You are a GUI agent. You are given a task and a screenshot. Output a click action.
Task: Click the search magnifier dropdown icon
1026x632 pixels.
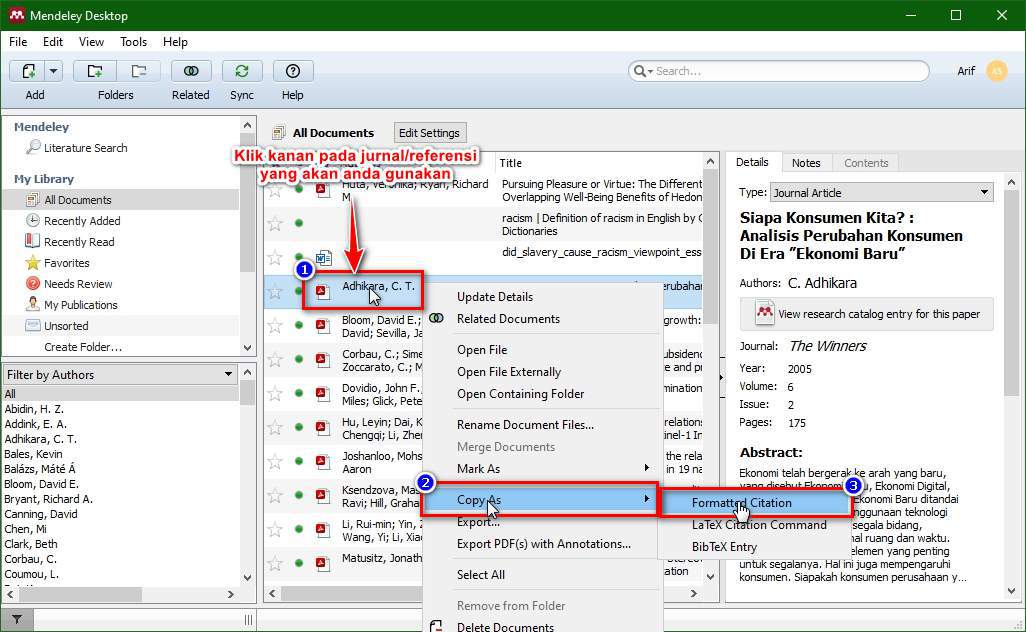[643, 71]
